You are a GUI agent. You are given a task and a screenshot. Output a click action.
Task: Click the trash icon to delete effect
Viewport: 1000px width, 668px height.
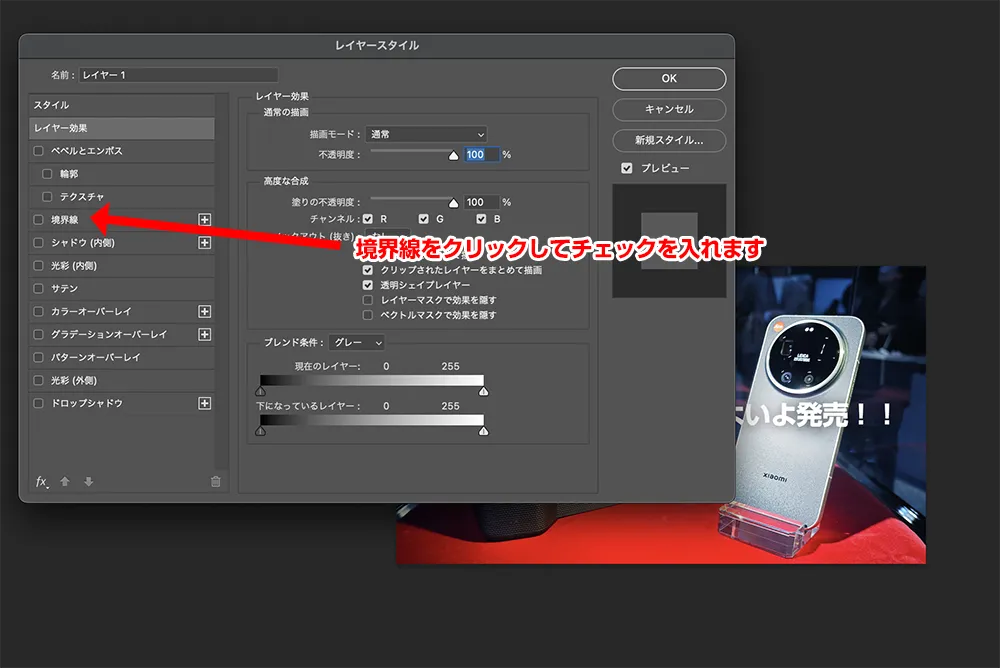pyautogui.click(x=215, y=482)
